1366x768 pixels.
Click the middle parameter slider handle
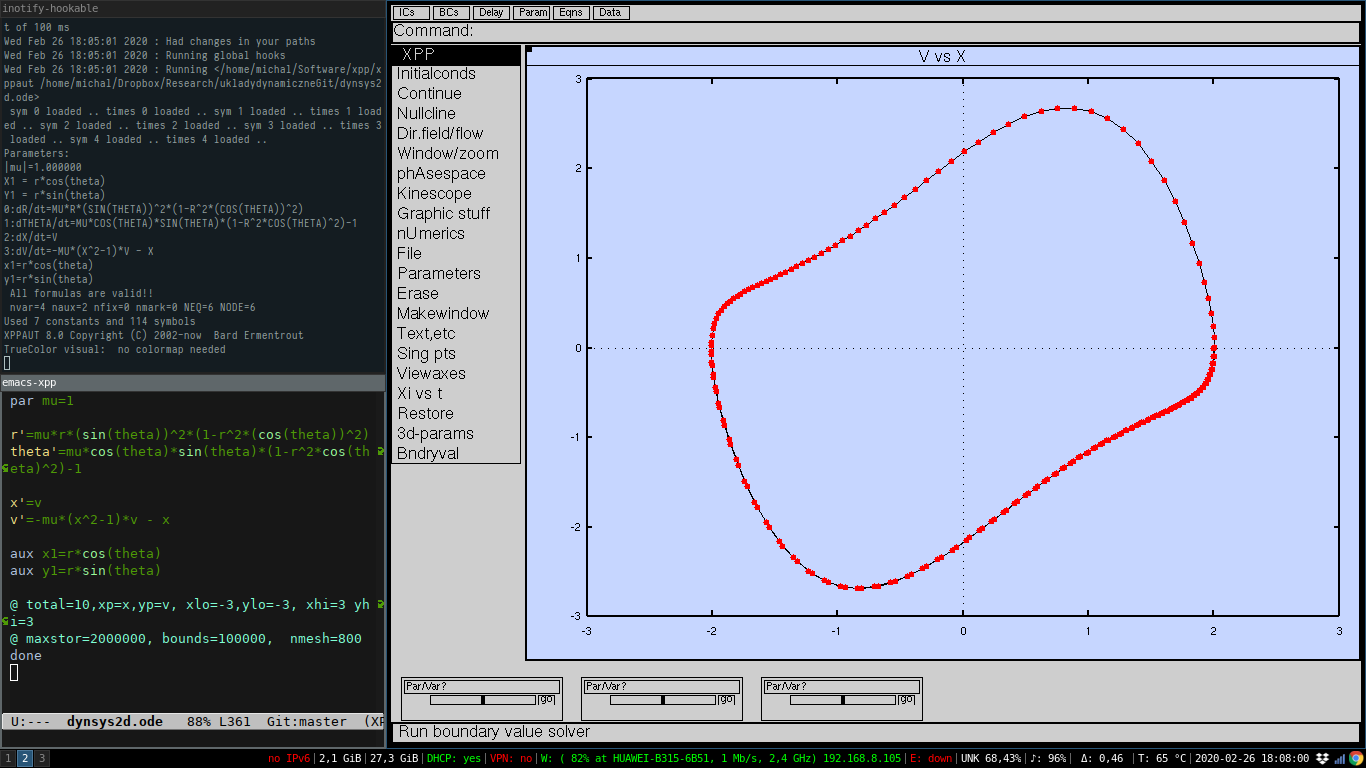coord(663,700)
